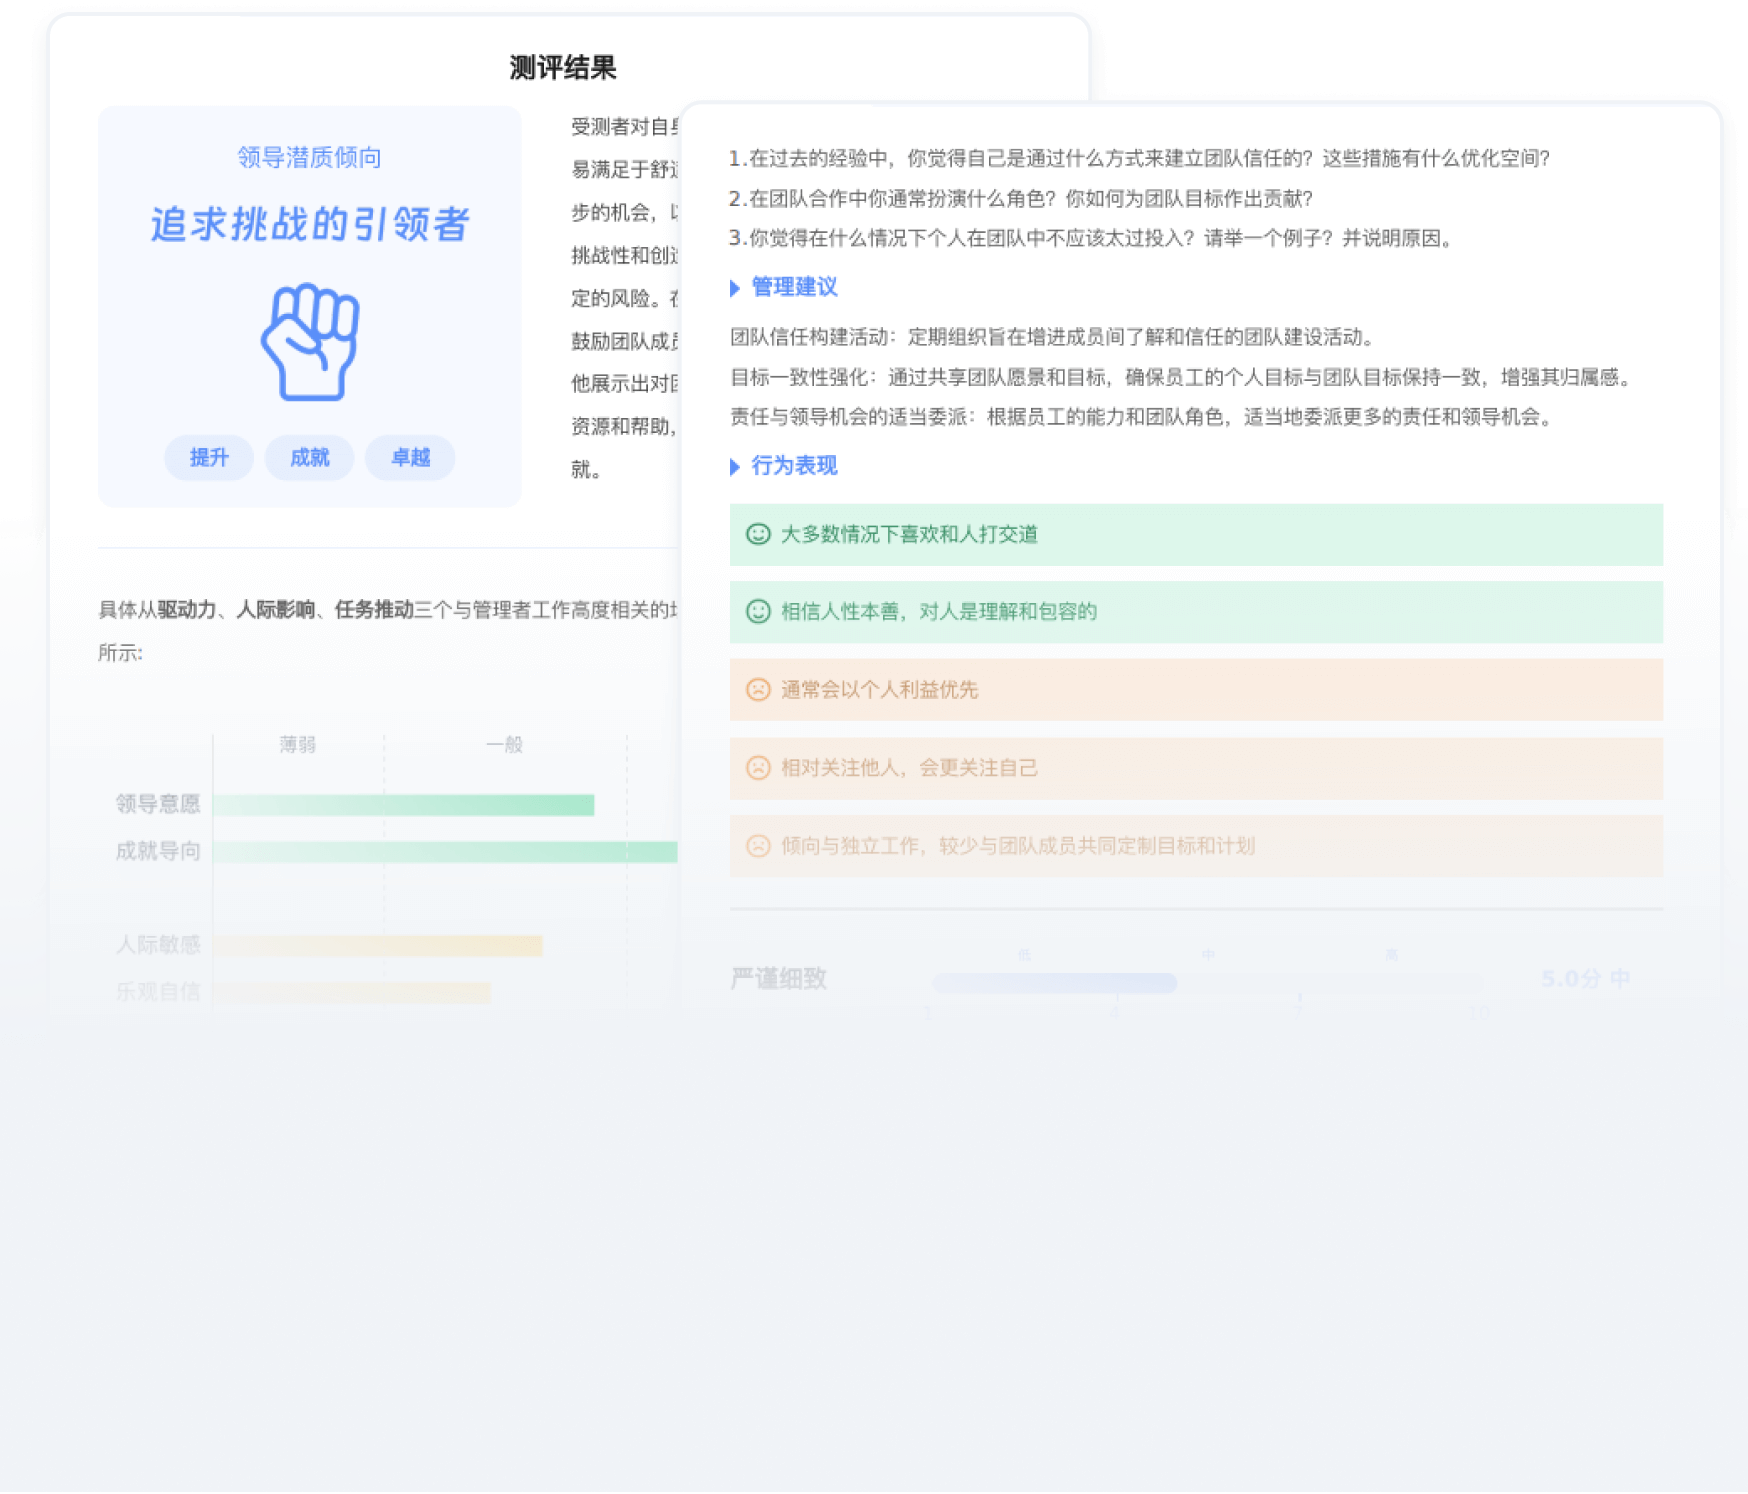Screen dimensions: 1748x1494
Task: Click the 团队信任构建活动 suggestion line
Action: [1053, 337]
